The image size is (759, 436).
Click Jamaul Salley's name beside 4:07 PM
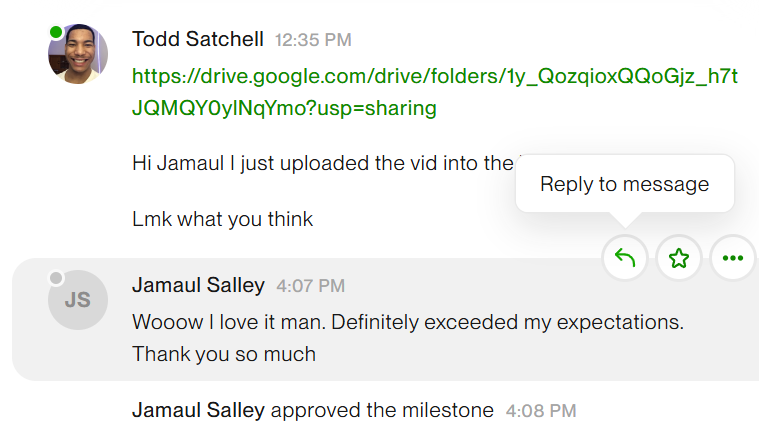click(x=198, y=285)
